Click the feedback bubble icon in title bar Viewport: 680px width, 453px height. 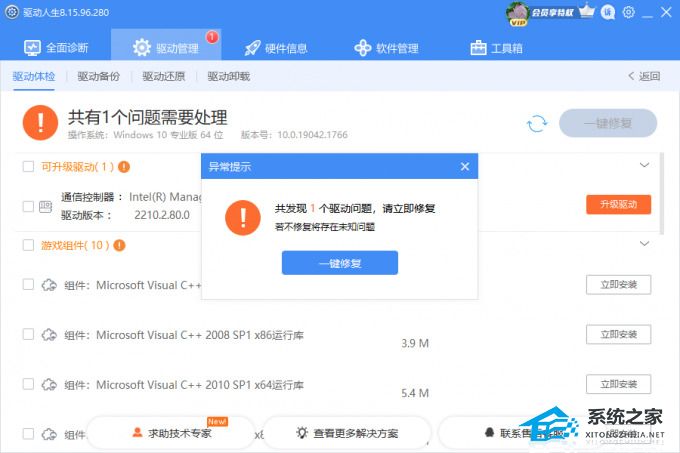(608, 13)
